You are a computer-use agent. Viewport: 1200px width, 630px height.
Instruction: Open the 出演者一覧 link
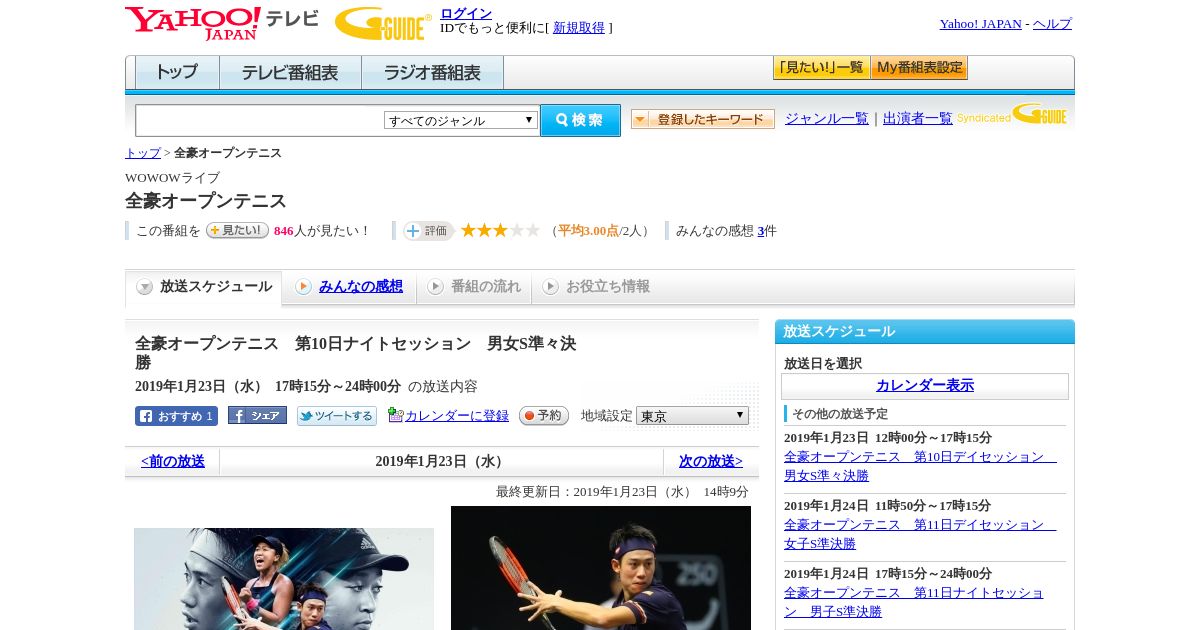click(x=918, y=119)
